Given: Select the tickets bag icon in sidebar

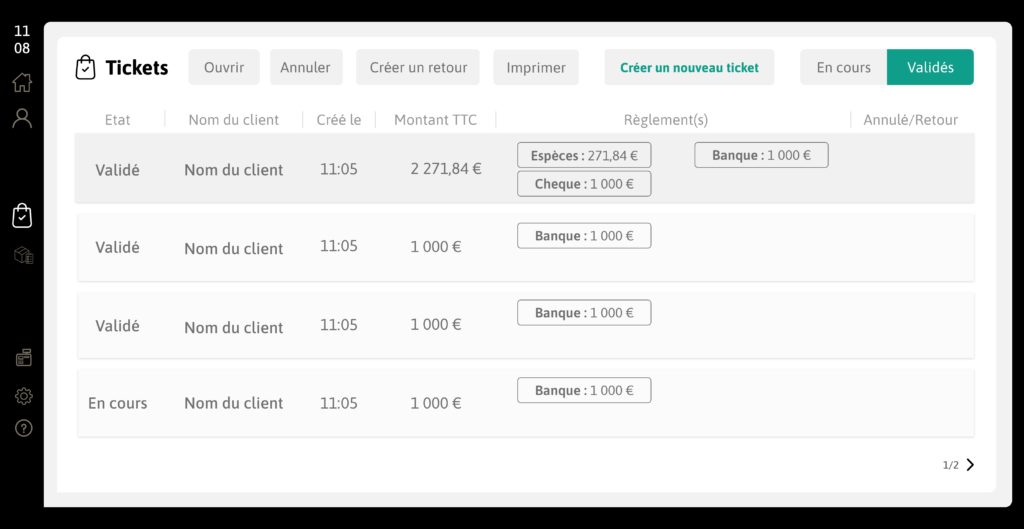Looking at the screenshot, I should pyautogui.click(x=22, y=216).
